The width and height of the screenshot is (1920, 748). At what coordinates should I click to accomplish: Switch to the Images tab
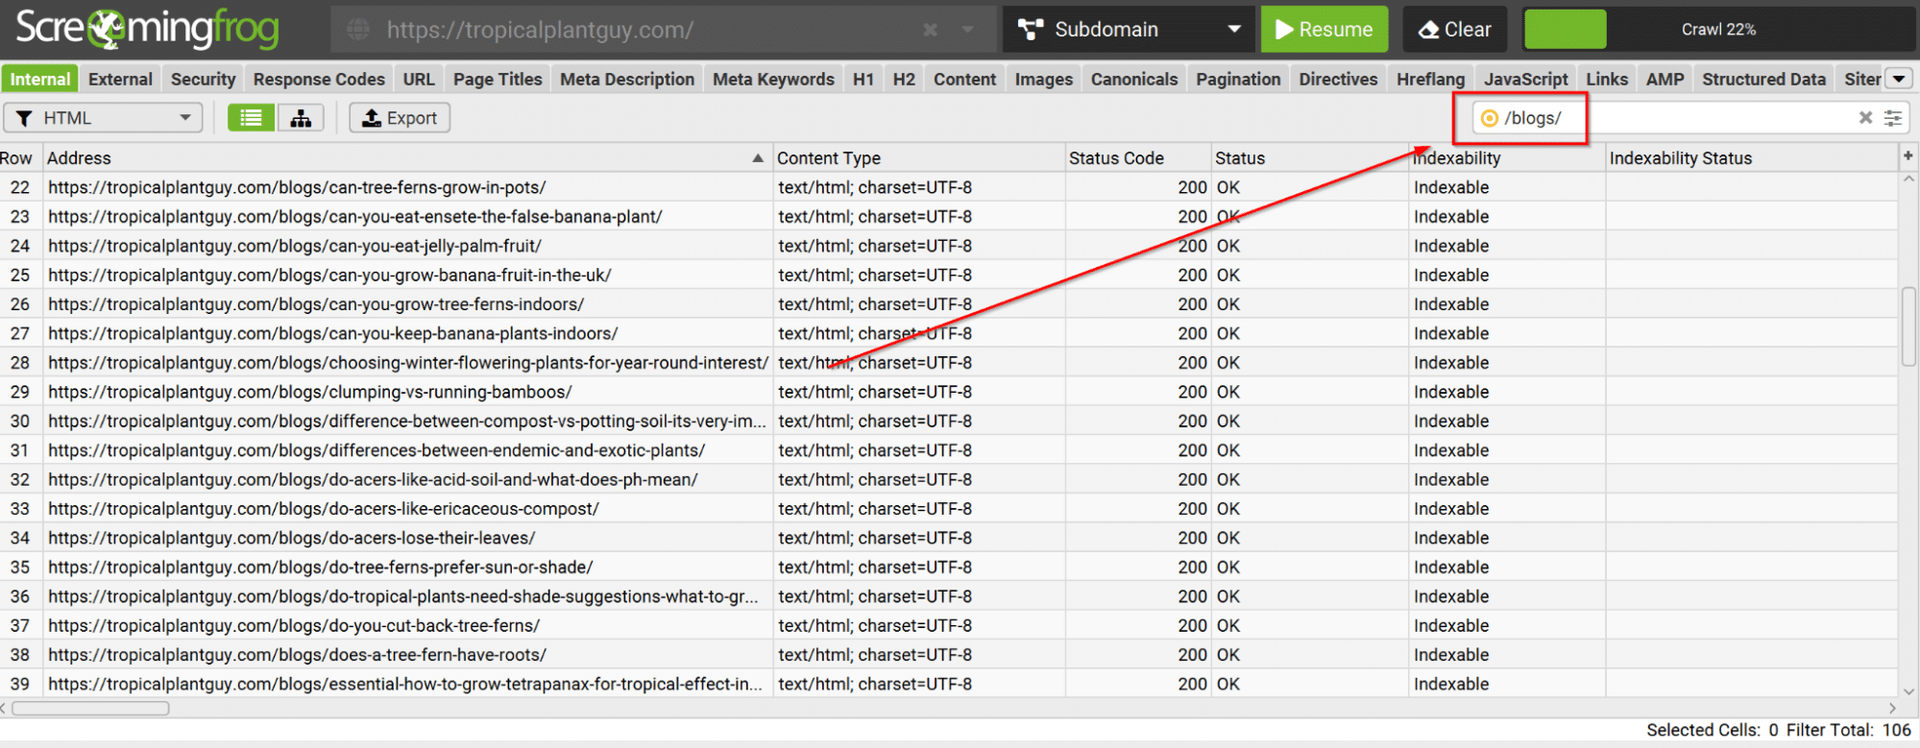coord(1043,79)
